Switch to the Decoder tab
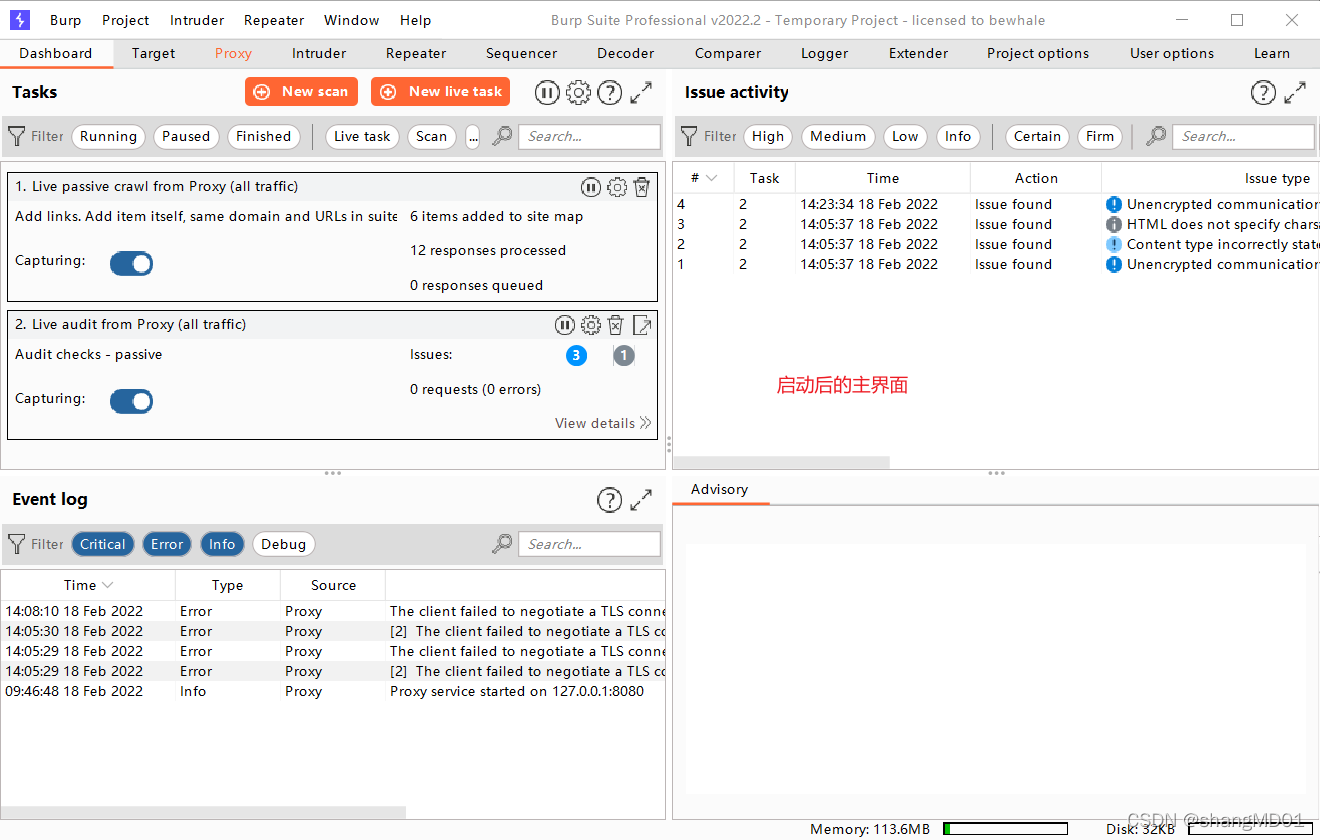1320x840 pixels. 626,53
